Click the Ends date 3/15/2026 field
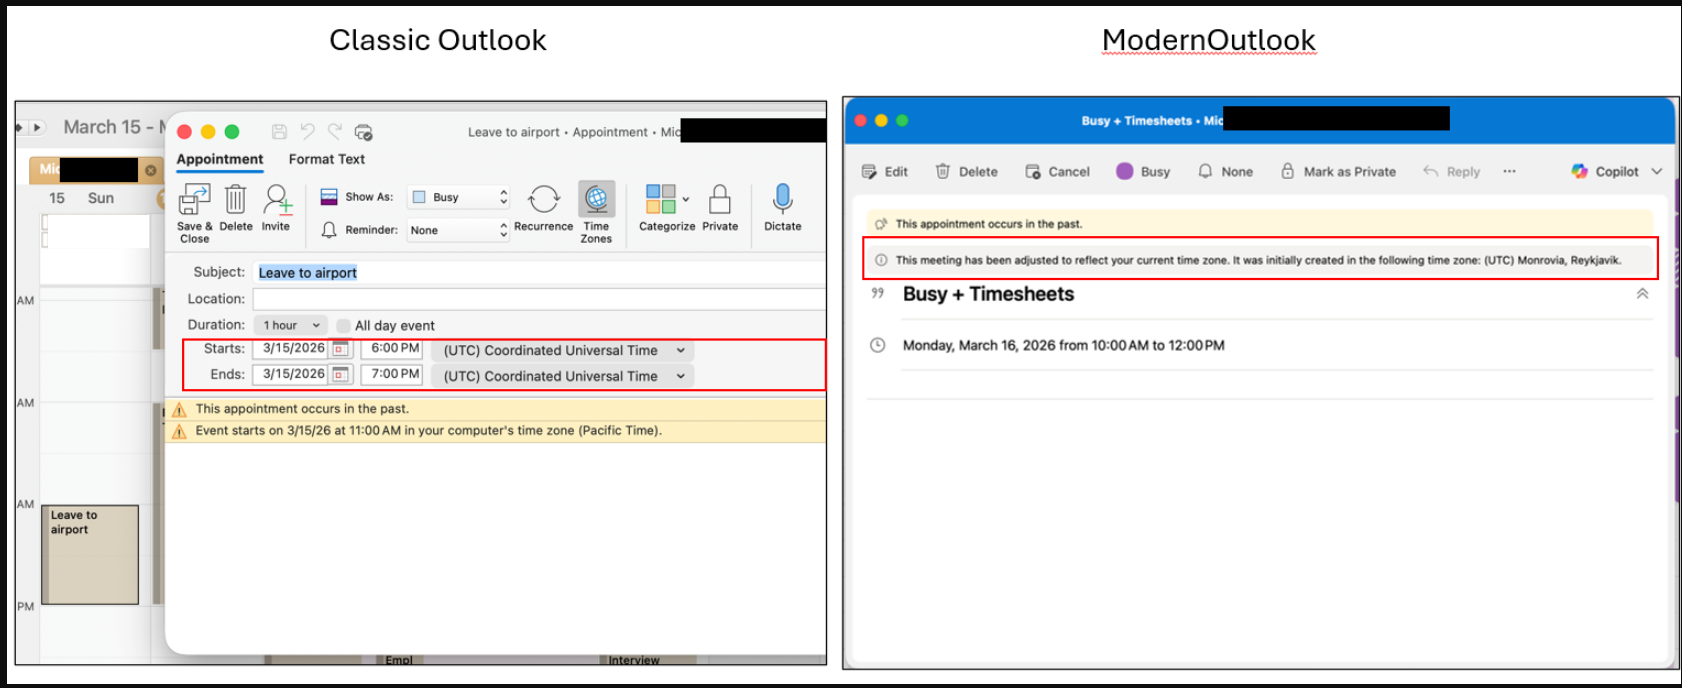Viewport: 1682px width, 688px height. [x=293, y=374]
